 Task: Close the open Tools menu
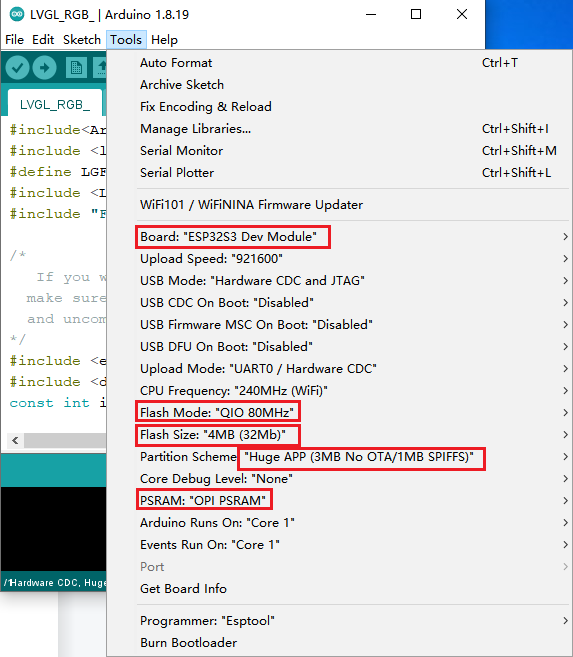pyautogui.click(x=126, y=40)
